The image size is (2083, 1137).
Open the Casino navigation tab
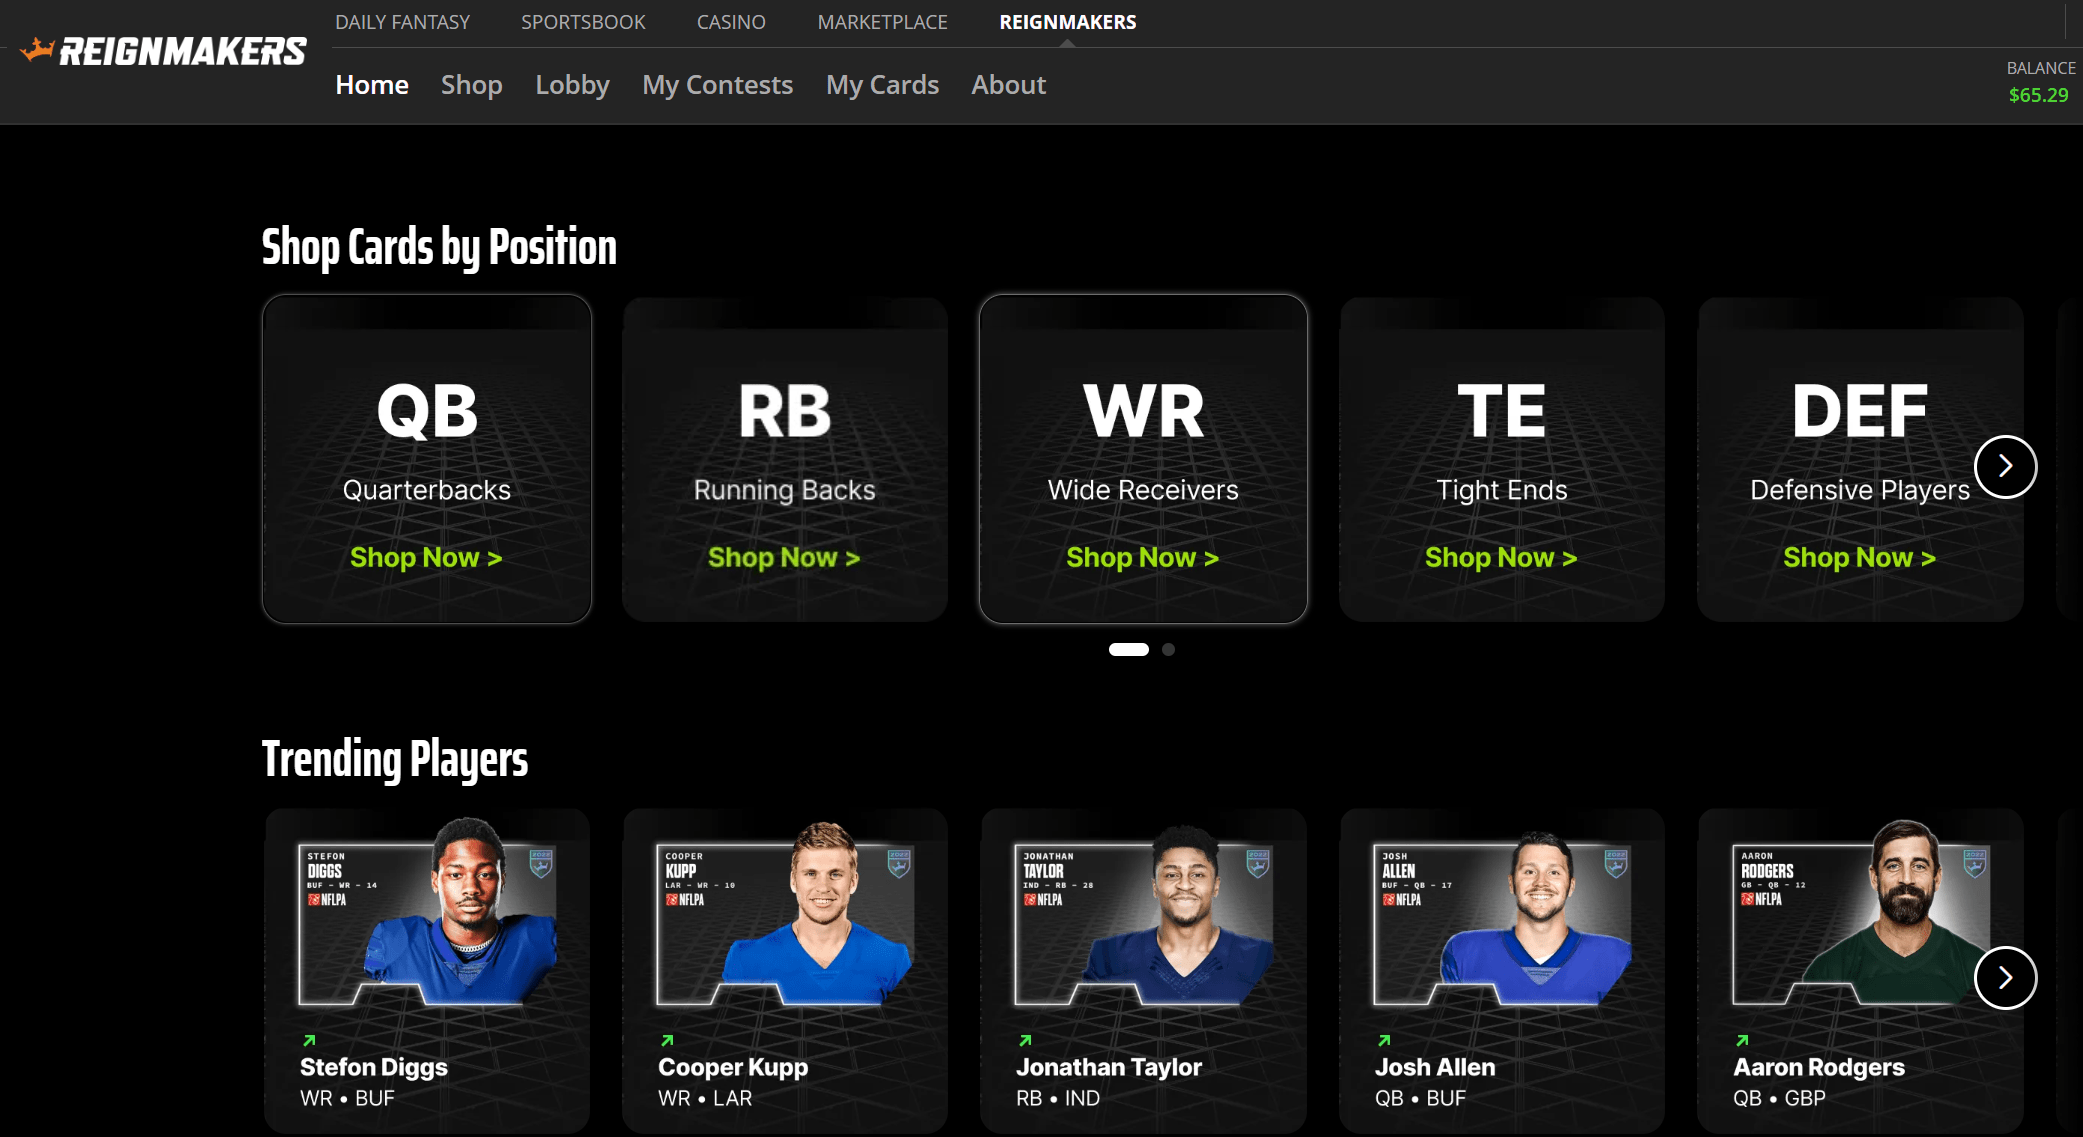coord(731,21)
